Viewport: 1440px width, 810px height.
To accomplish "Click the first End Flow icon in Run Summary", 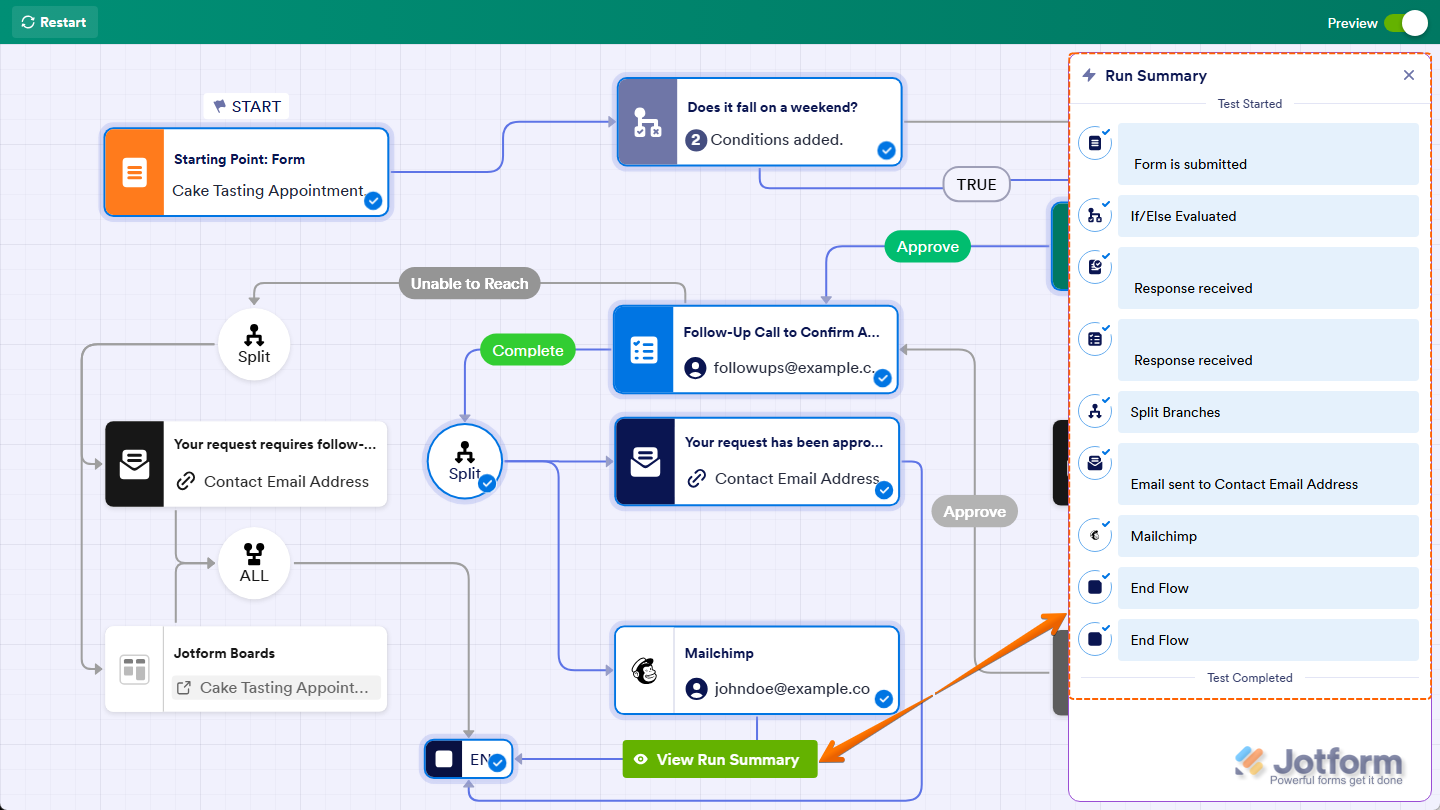I will pyautogui.click(x=1094, y=587).
